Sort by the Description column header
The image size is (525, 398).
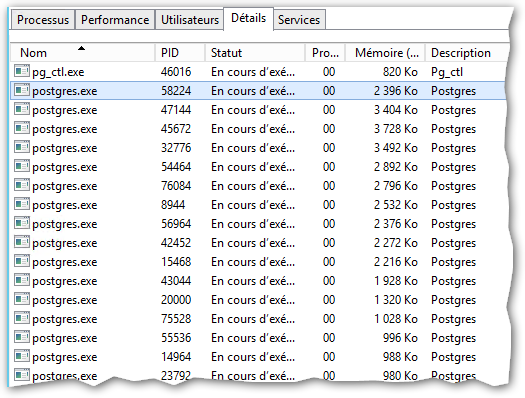click(467, 53)
